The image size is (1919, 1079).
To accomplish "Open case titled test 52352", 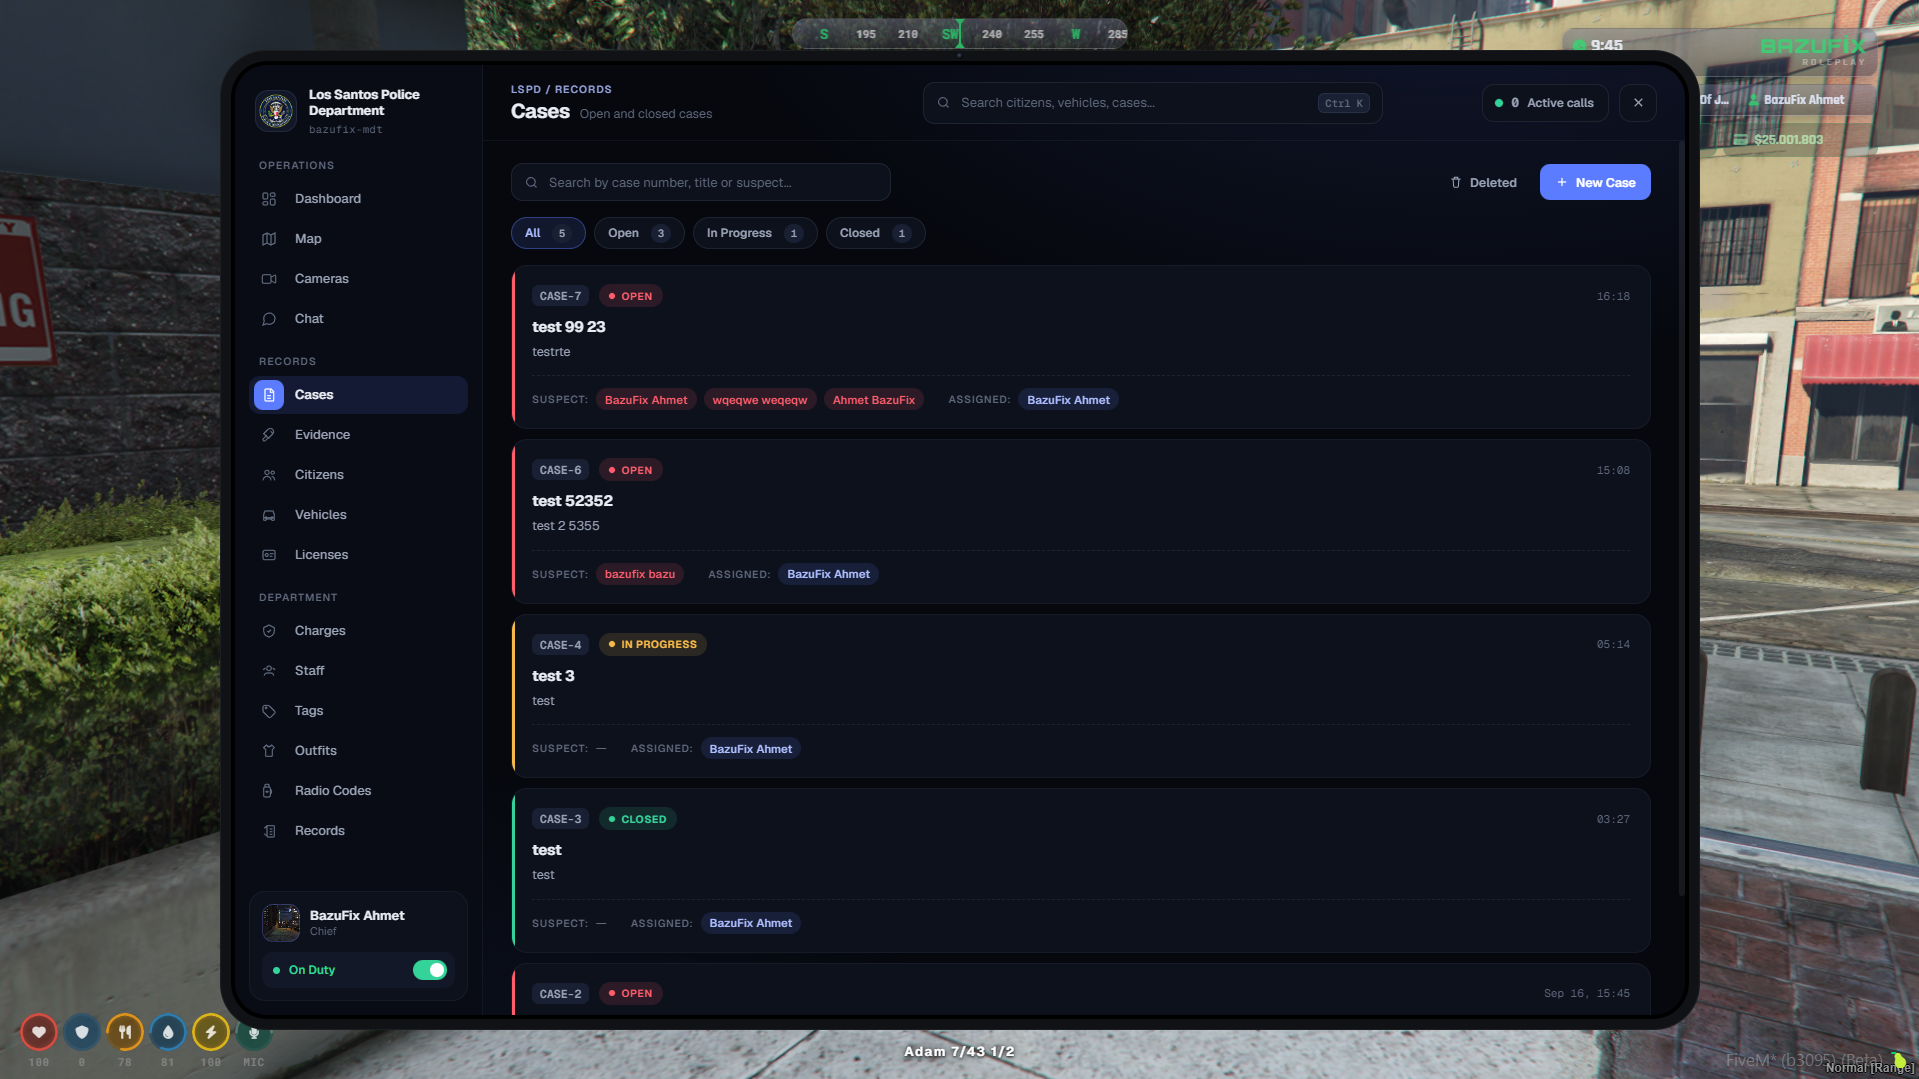I will [x=572, y=501].
